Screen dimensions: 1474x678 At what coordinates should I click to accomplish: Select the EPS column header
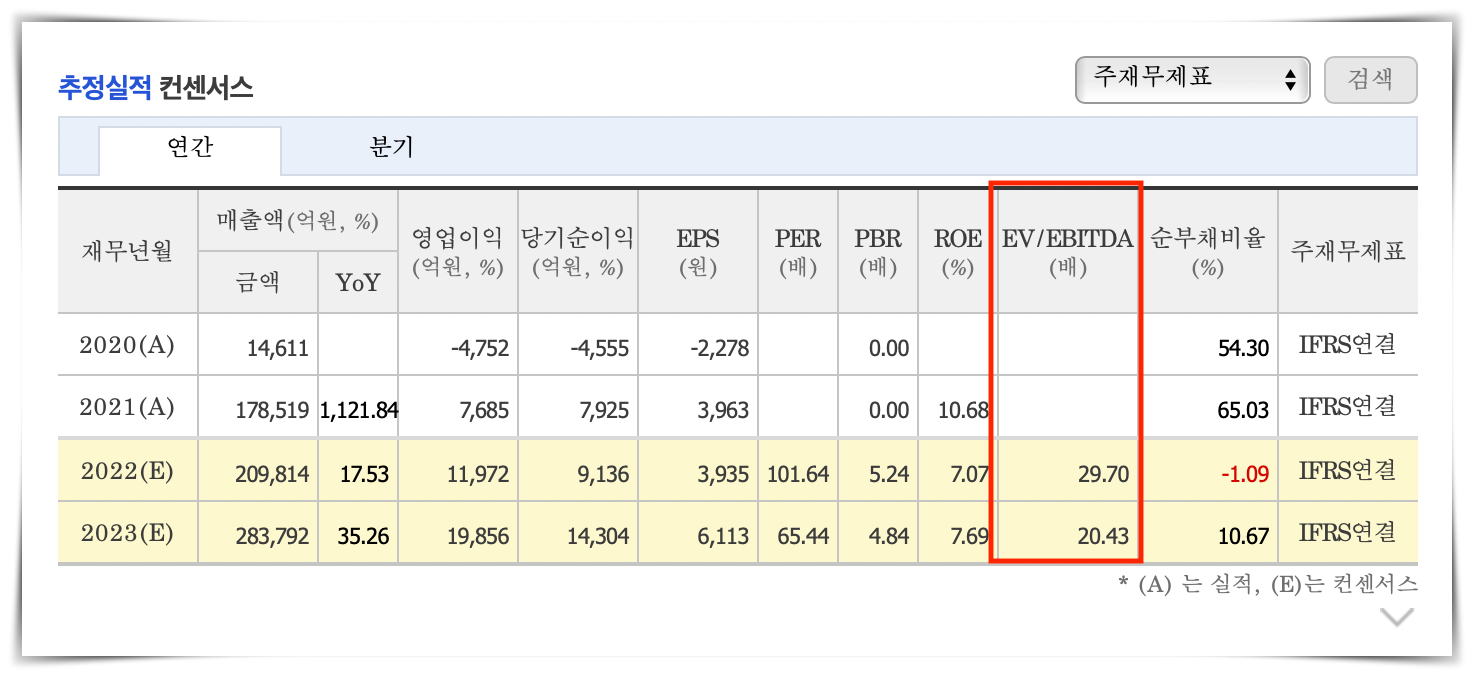697,252
